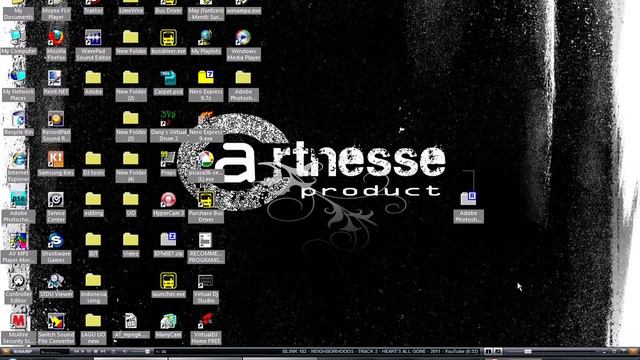Select the Nero Express 9.7z archive
640x360 pixels.
206,78
